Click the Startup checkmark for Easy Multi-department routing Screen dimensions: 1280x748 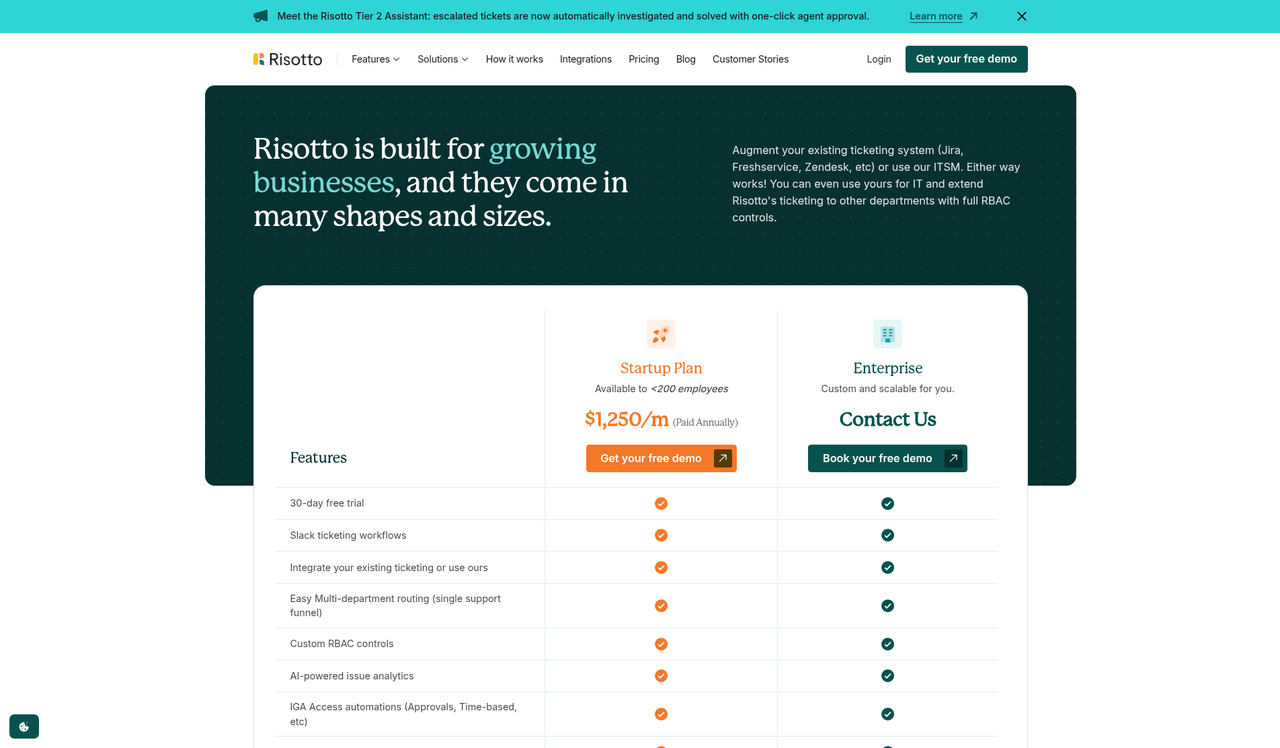[x=661, y=606]
